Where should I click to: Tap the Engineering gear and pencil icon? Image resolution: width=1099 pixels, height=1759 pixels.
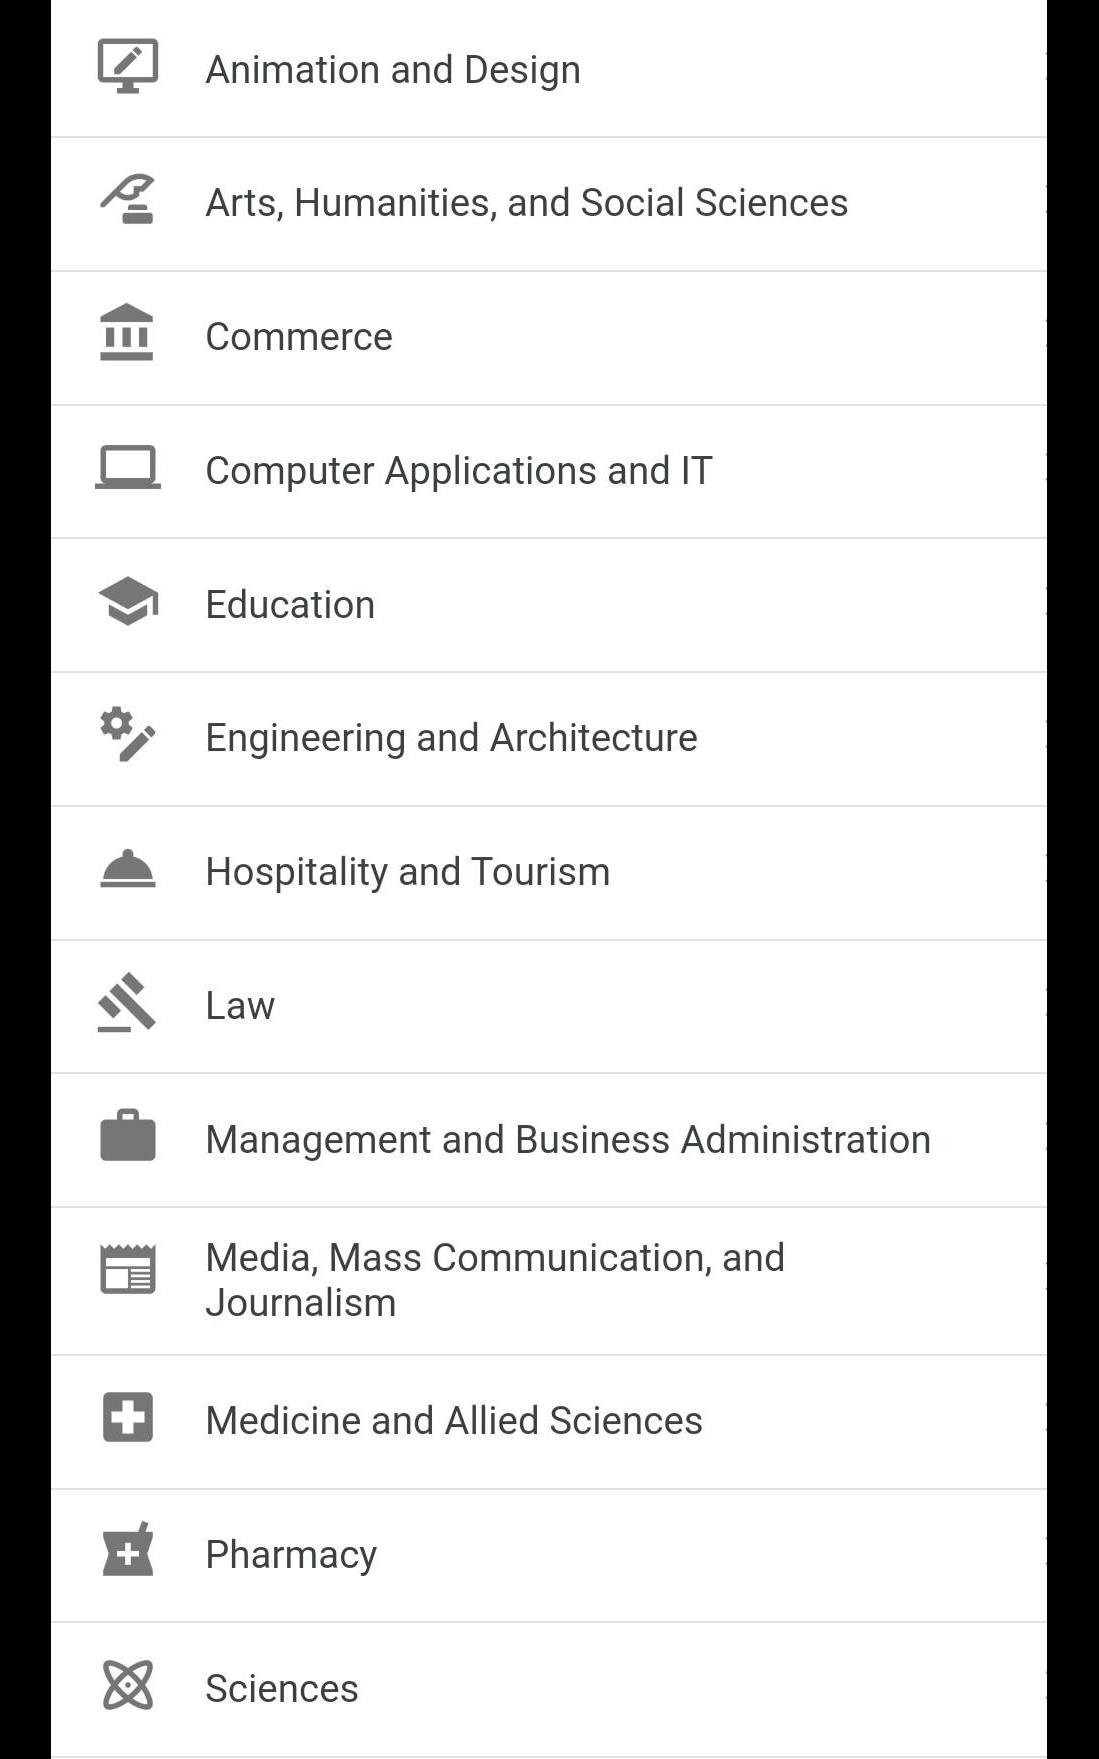(127, 735)
